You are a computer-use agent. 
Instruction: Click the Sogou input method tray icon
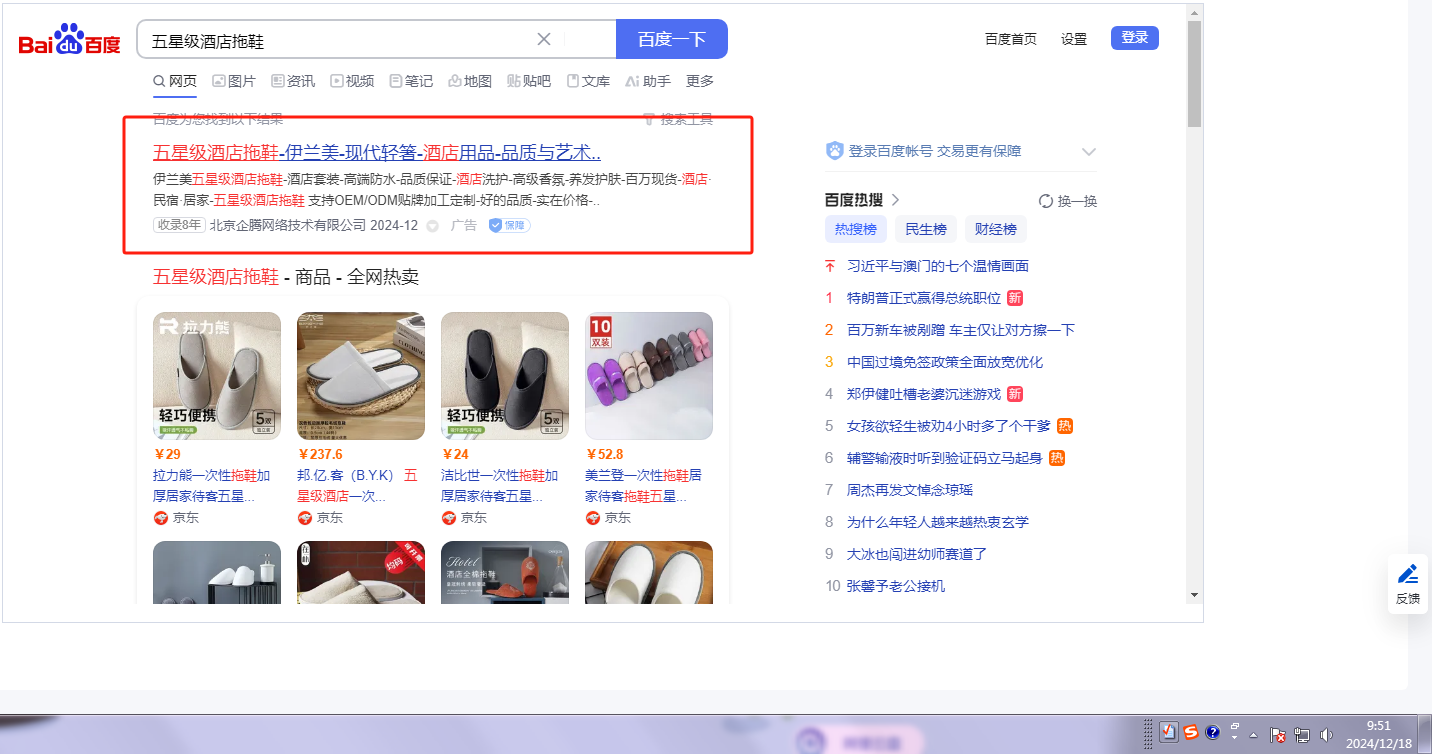click(x=1190, y=732)
